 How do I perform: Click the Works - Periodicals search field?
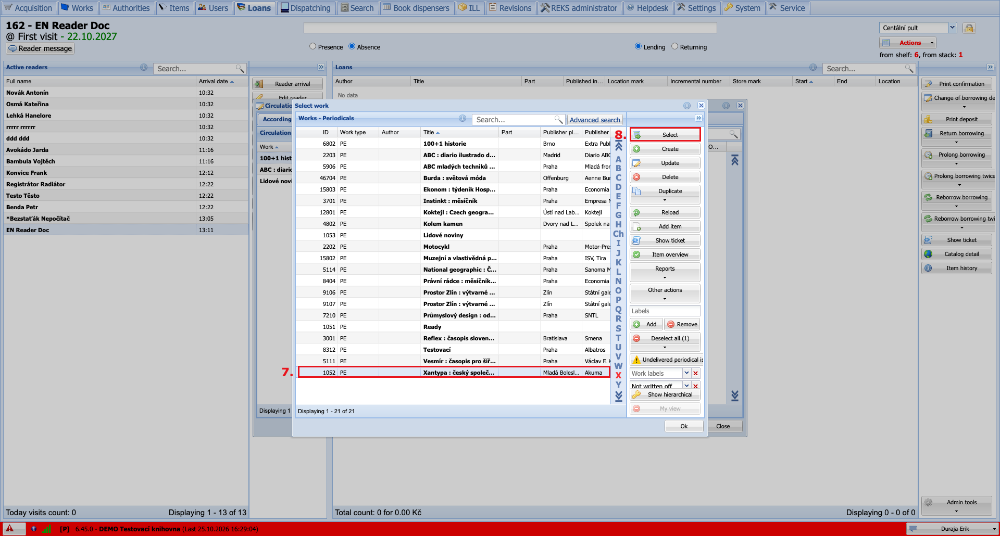[x=514, y=119]
